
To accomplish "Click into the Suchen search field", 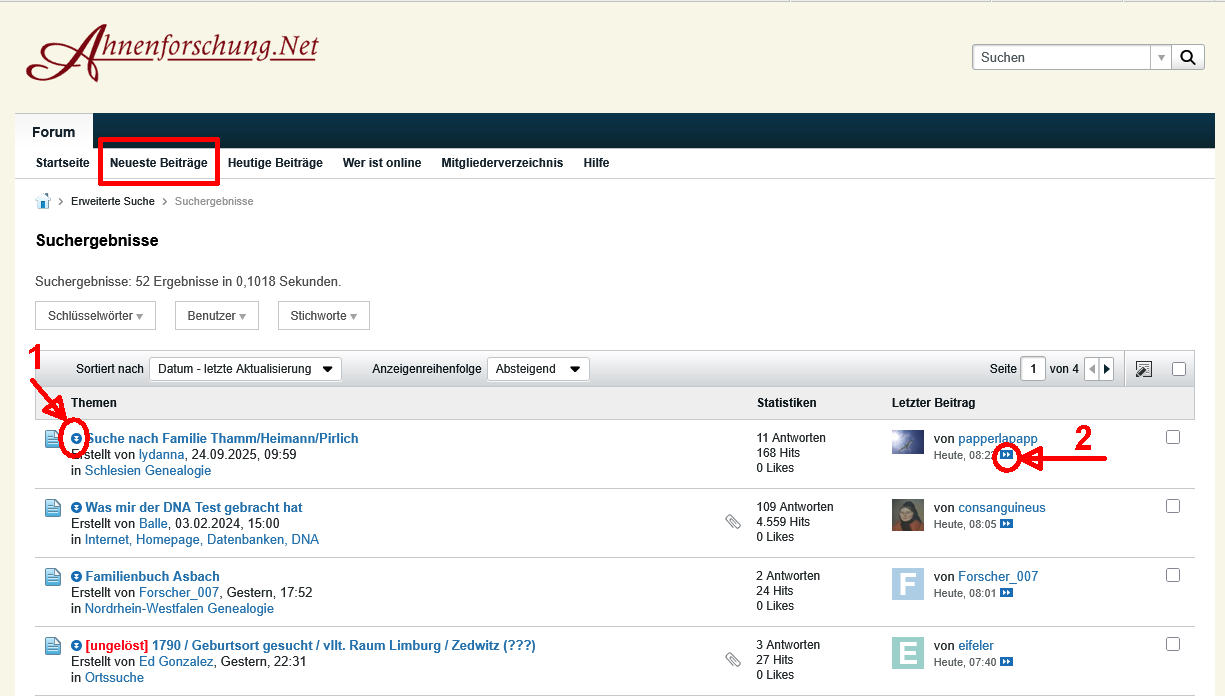I will click(x=1060, y=57).
